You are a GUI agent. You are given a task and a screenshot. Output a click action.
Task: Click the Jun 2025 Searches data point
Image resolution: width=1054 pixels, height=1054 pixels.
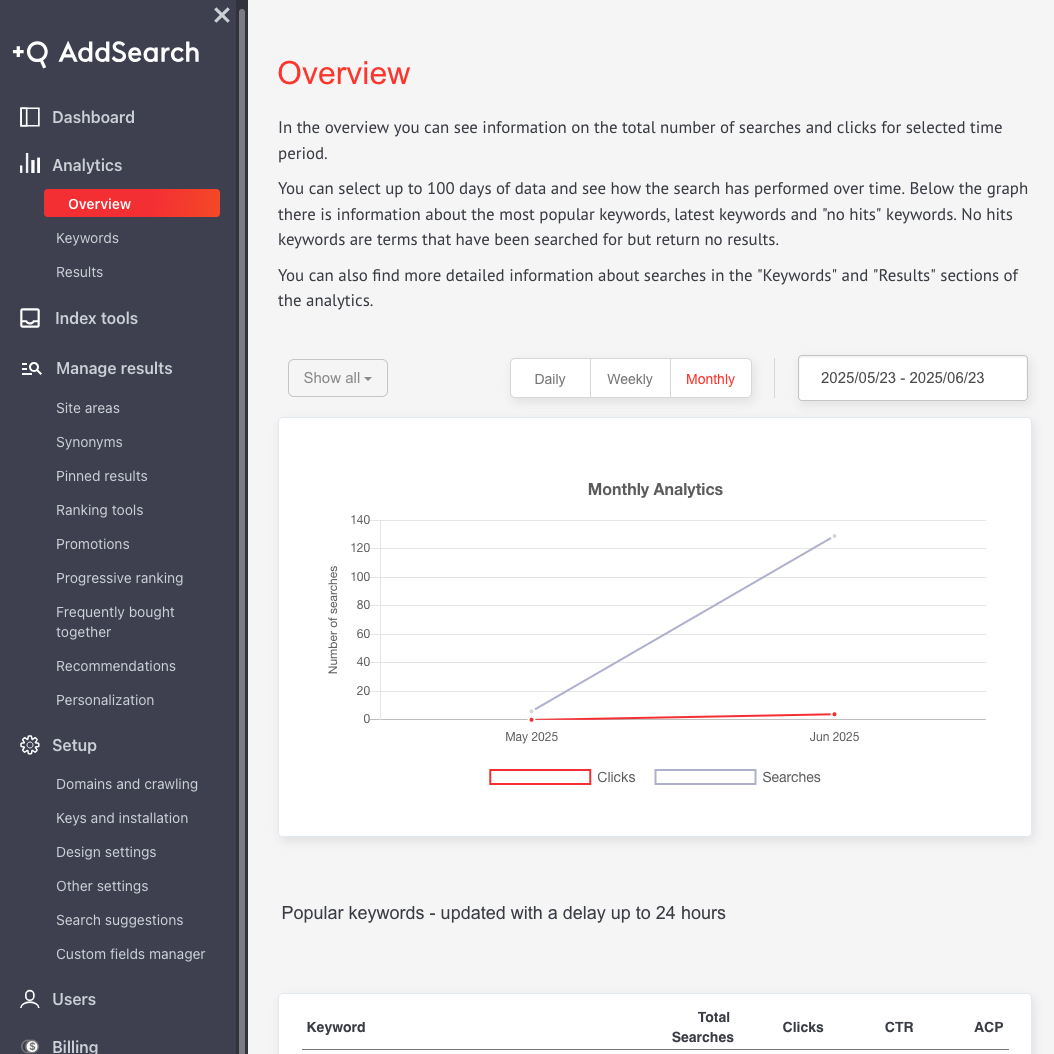coord(834,536)
